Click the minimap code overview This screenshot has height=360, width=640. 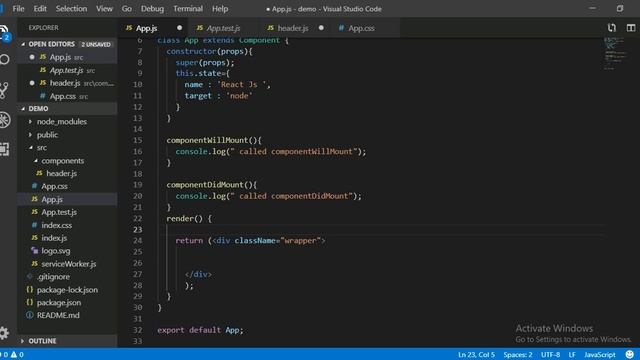pyautogui.click(x=615, y=53)
